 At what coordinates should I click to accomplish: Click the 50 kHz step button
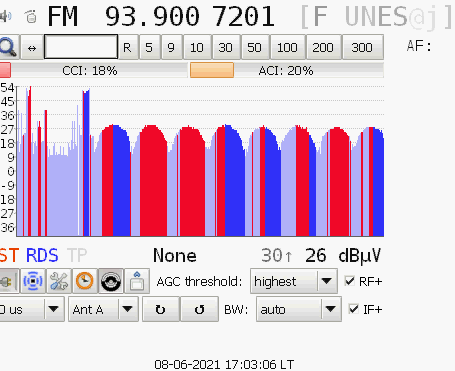(254, 48)
